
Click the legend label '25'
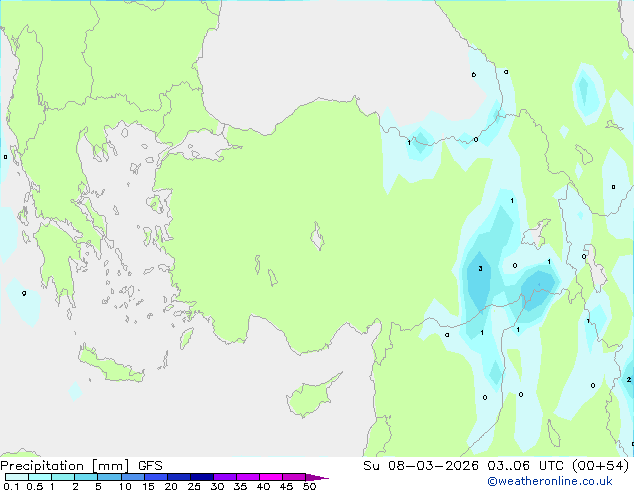click(x=194, y=486)
